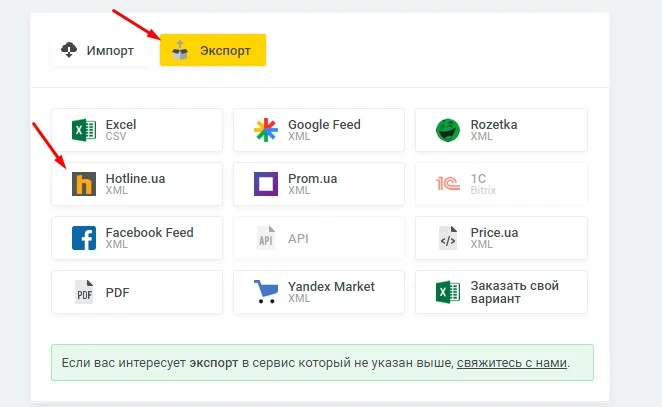
Task: Select the Hotline.ua XML export
Action: [137, 184]
